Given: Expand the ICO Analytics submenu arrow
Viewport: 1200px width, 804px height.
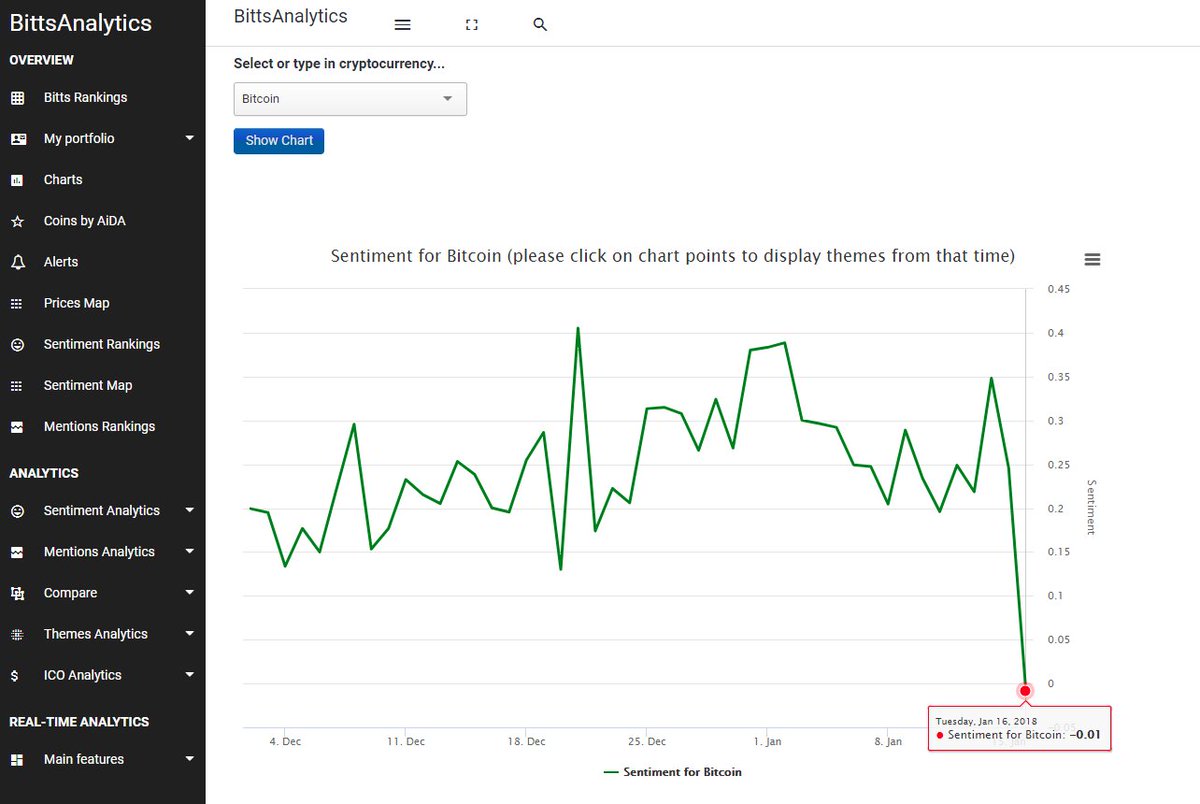Looking at the screenshot, I should [x=190, y=674].
